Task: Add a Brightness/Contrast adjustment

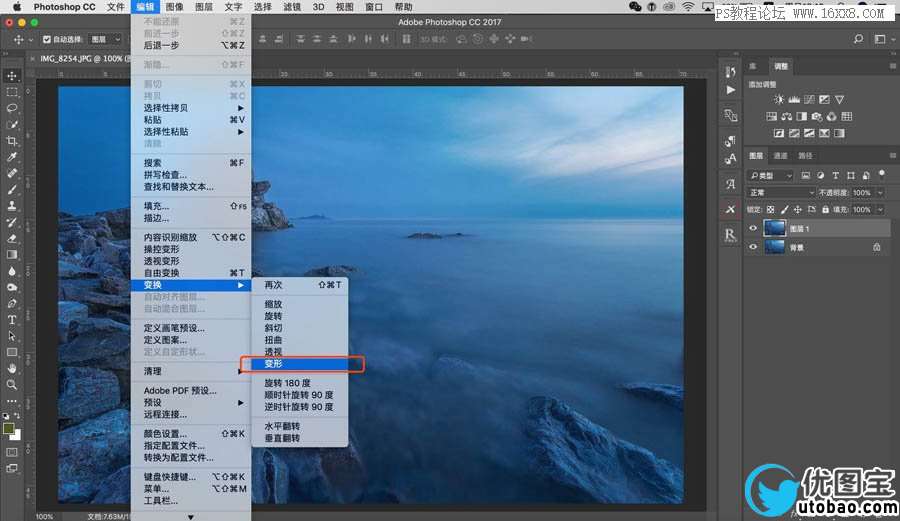Action: click(x=778, y=100)
